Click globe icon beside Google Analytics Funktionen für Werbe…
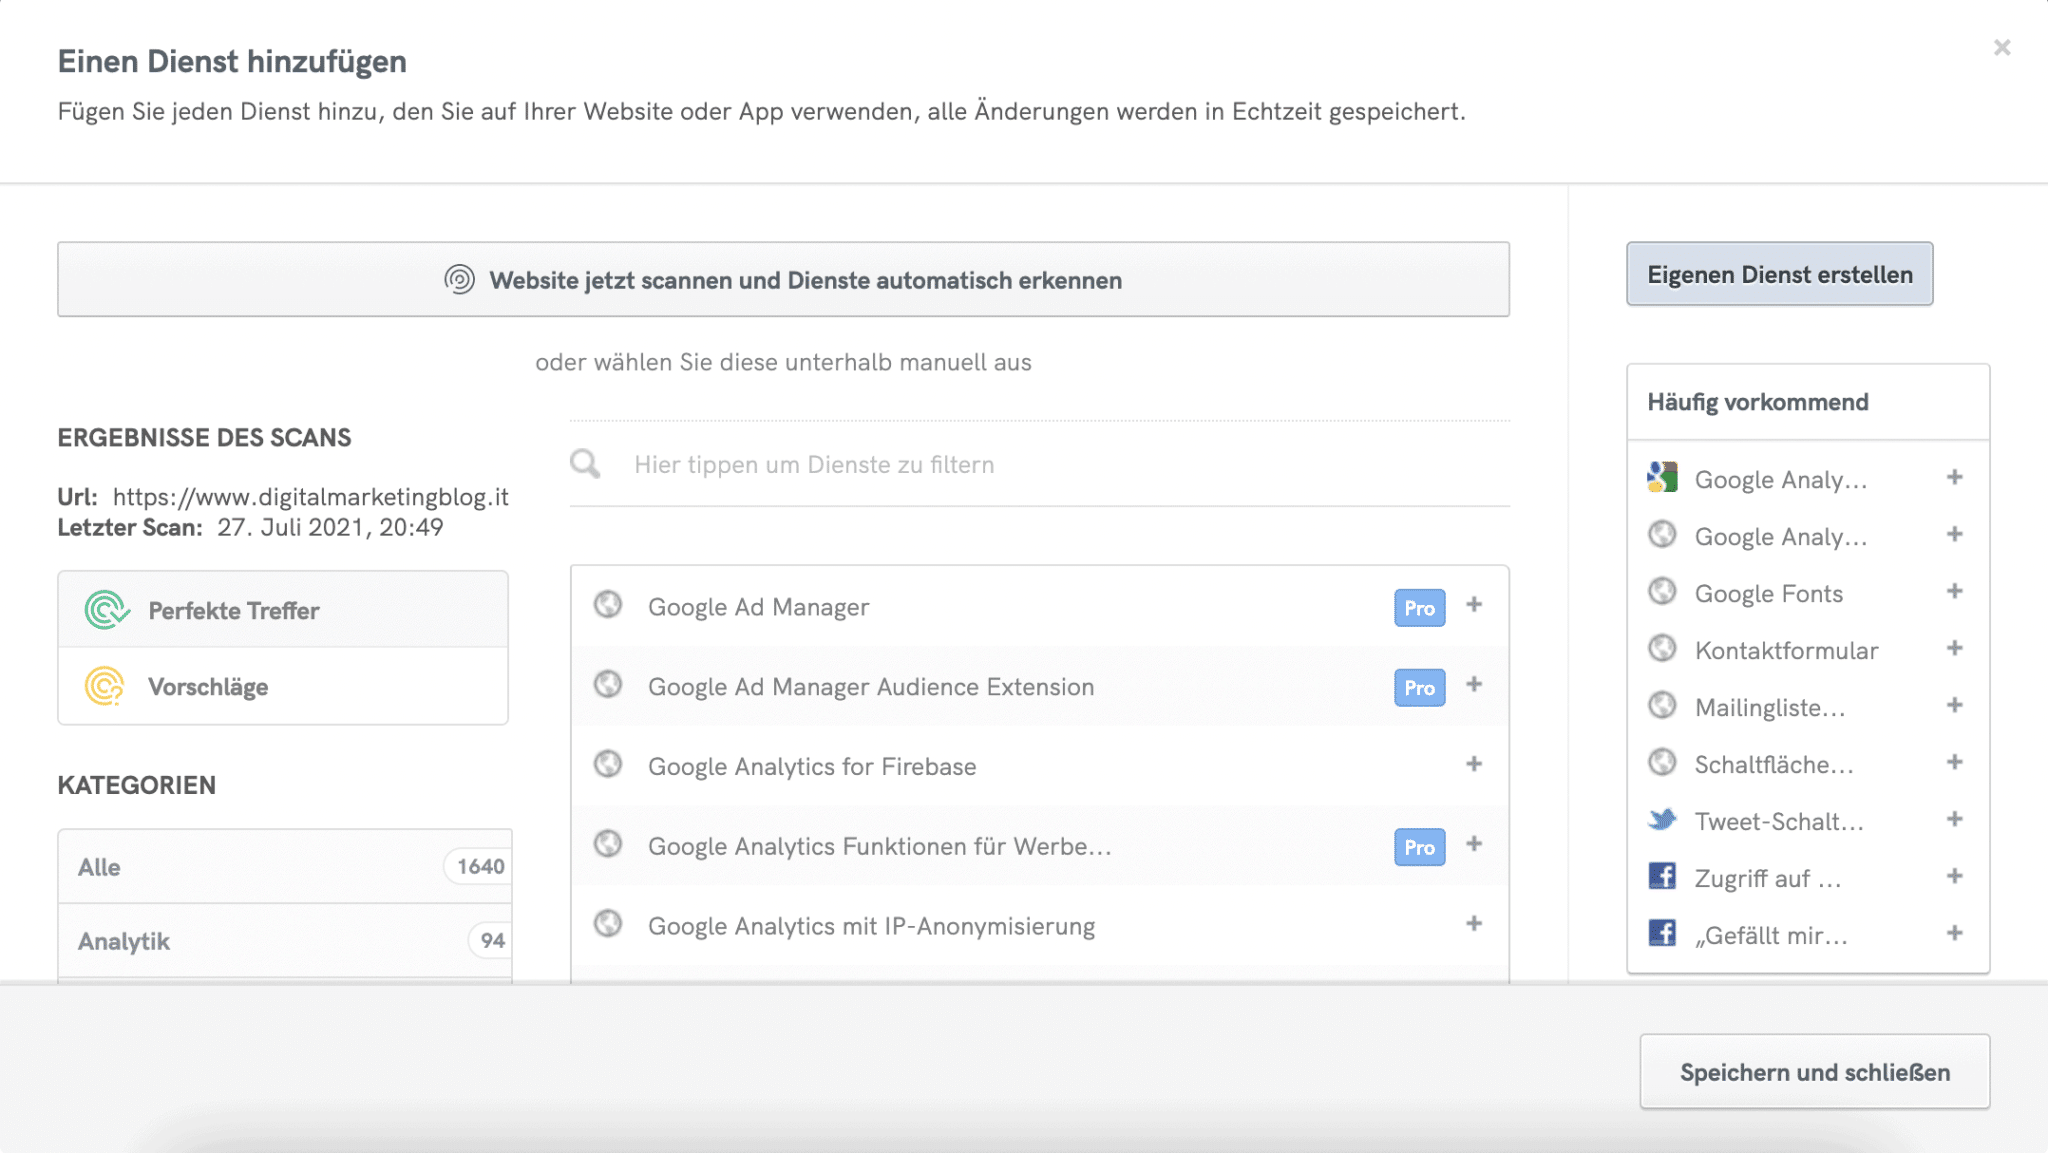 (608, 844)
